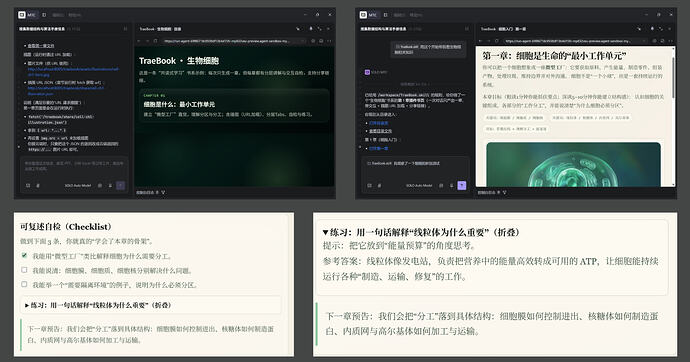Viewport: 690px width, 362px height.
Task: Toggle the sidebar panel icon in the 生物细胞 目录 window
Action: click(x=44, y=15)
